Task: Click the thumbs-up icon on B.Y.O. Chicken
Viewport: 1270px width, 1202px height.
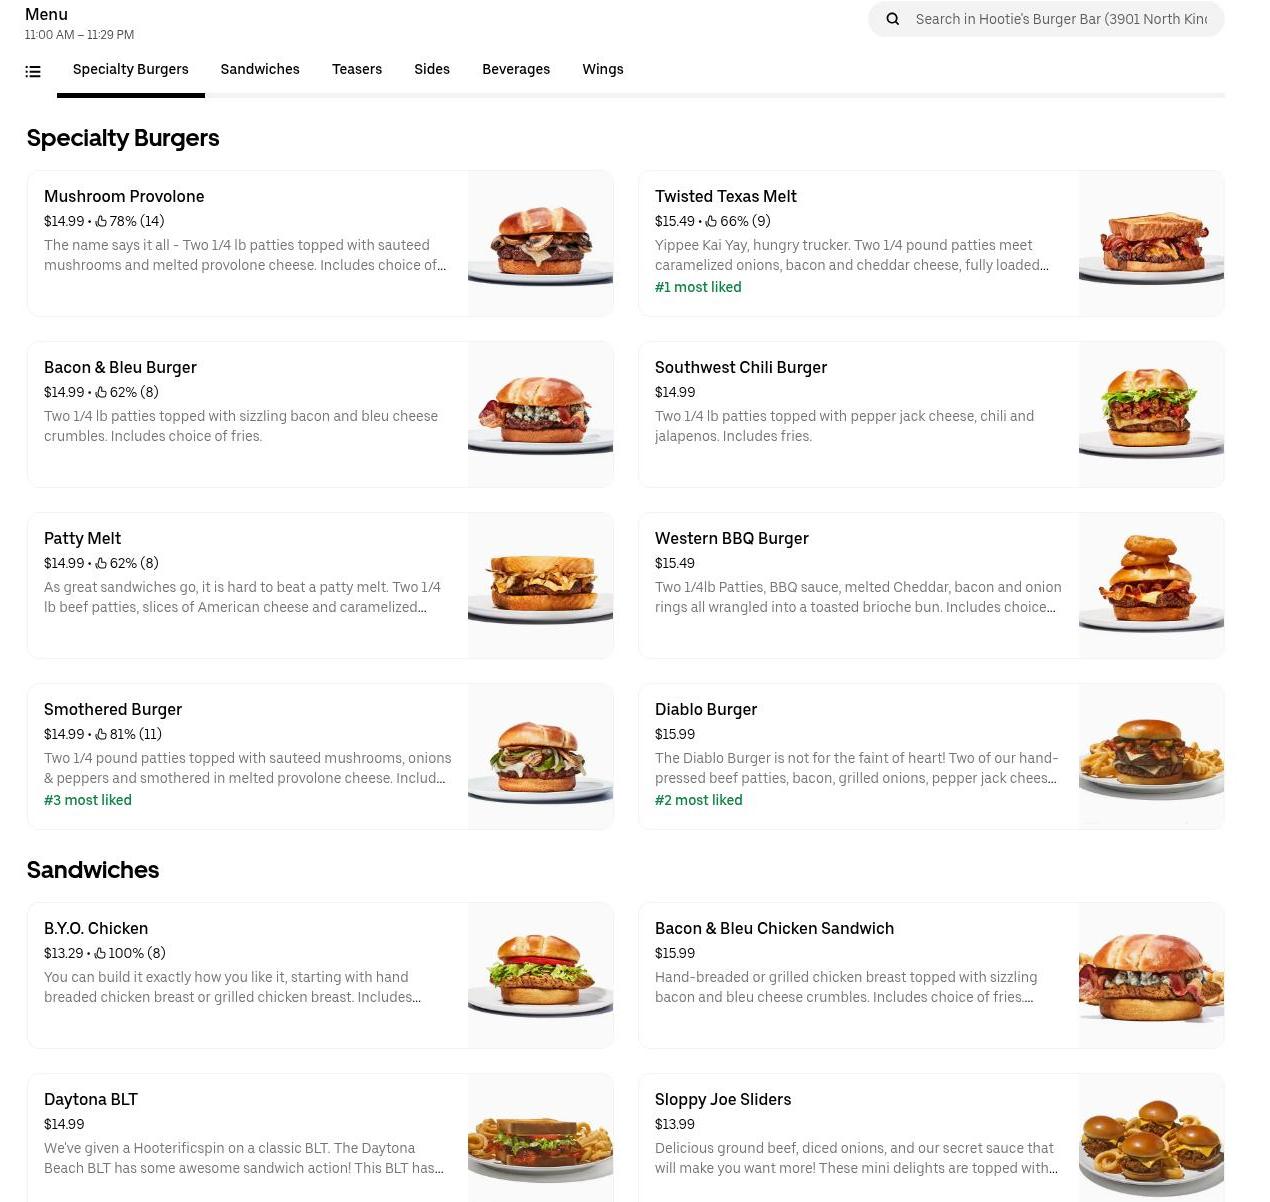Action: (x=100, y=953)
